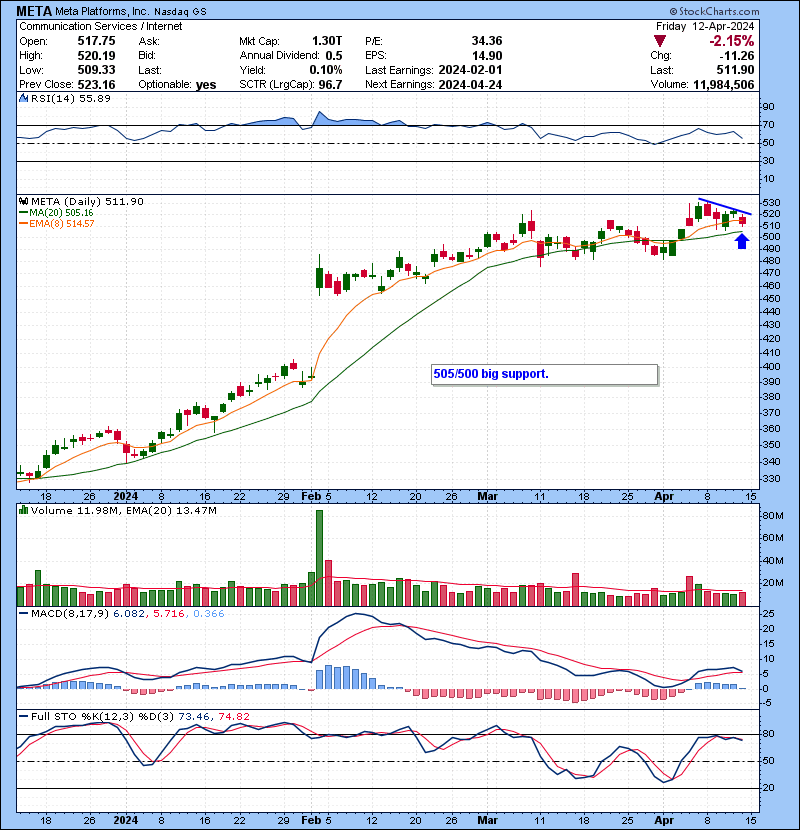Click the red down triangle beside -2.15%

[x=660, y=41]
